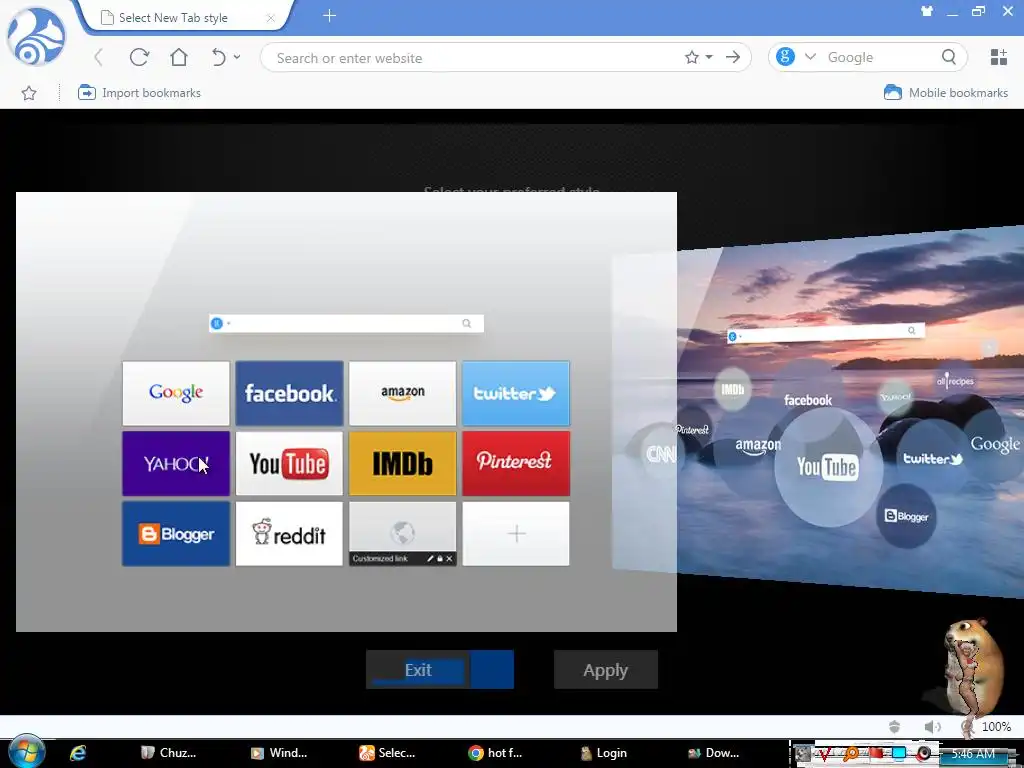The height and width of the screenshot is (768, 1024).
Task: Open the Windows Start button
Action: click(x=26, y=752)
